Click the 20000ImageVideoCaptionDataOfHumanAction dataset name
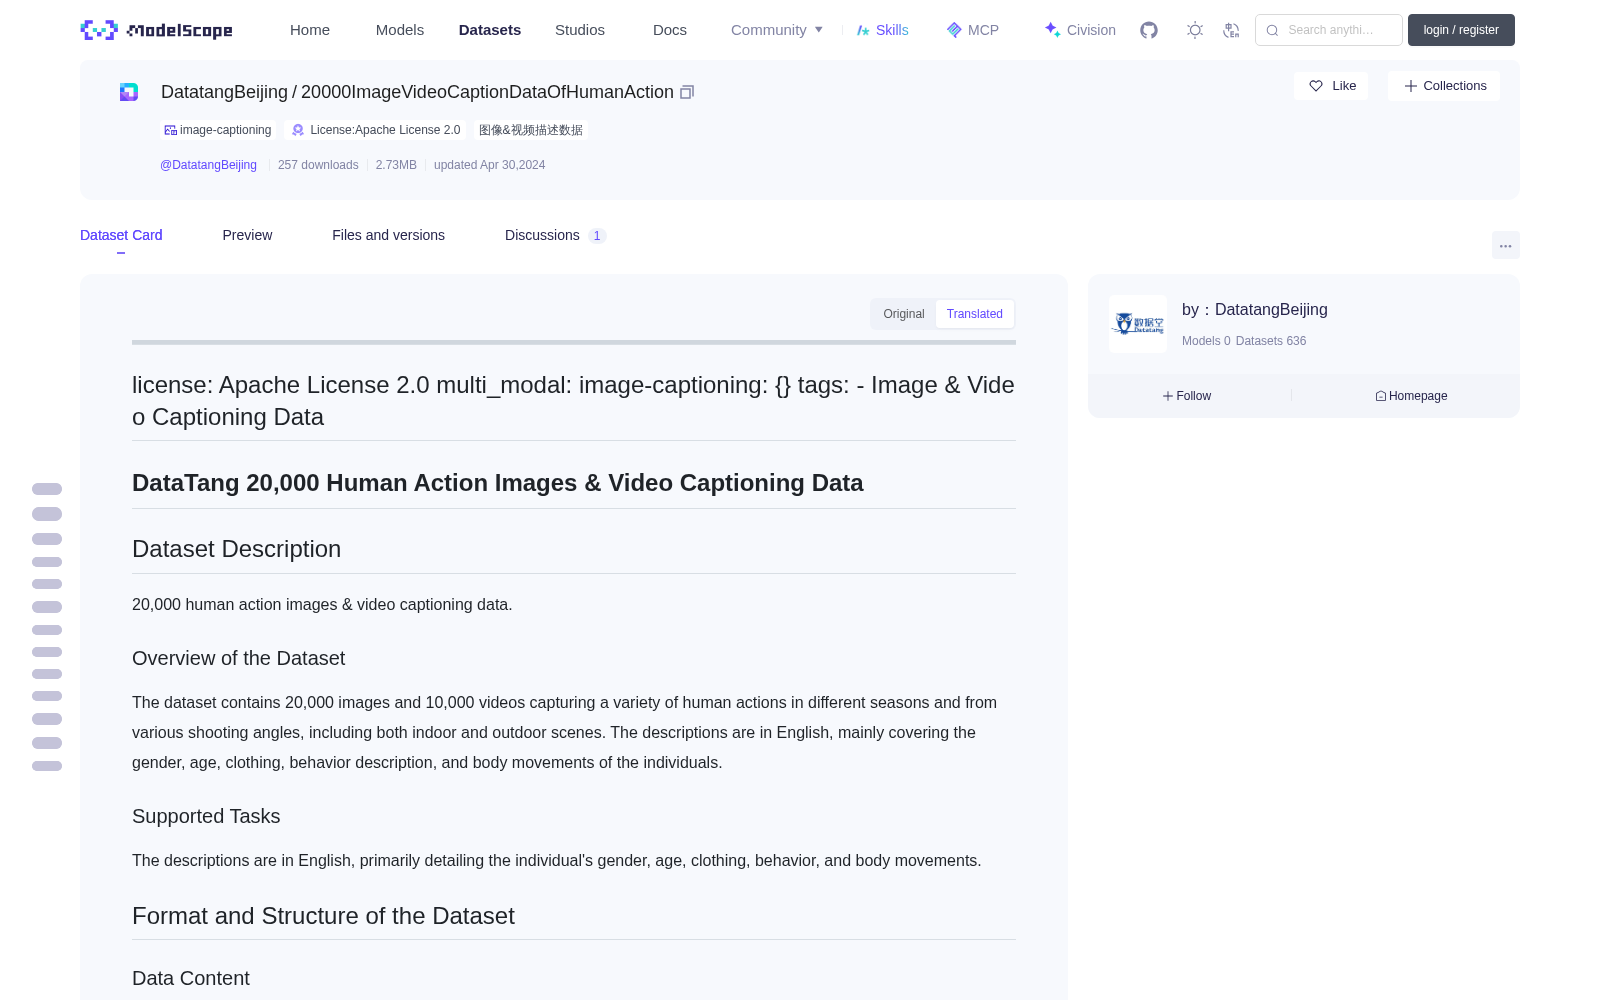Screen dimensions: 1600x1000 point(487,92)
